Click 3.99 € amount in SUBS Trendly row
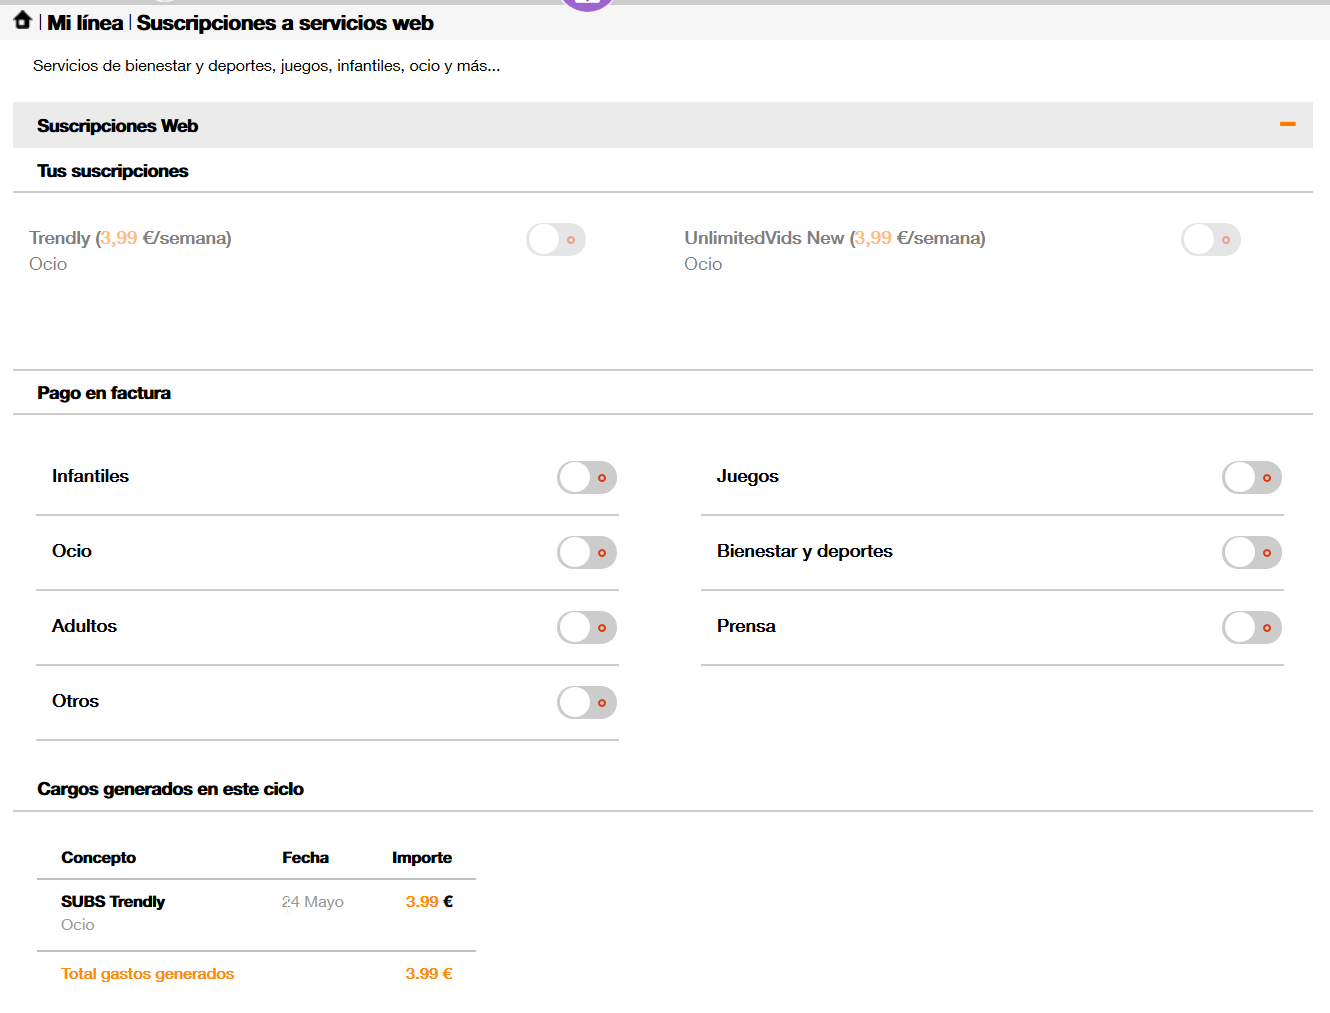 pyautogui.click(x=429, y=902)
